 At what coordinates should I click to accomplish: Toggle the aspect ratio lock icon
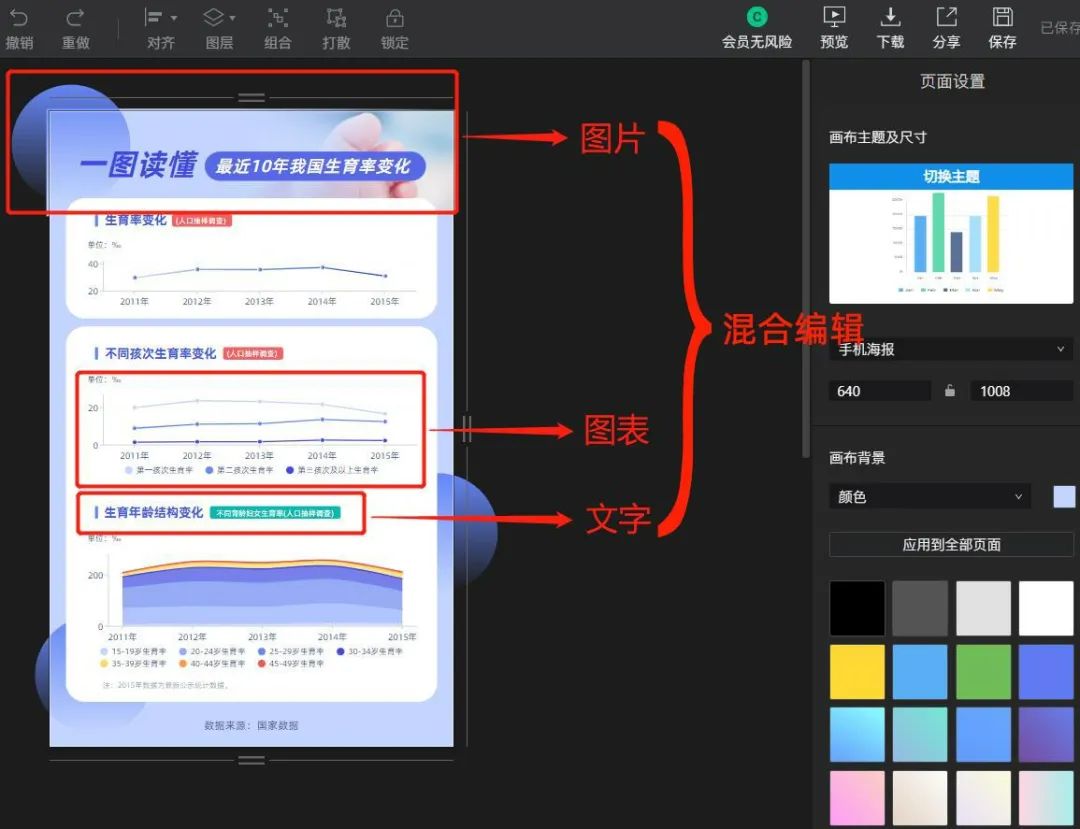pyautogui.click(x=950, y=391)
